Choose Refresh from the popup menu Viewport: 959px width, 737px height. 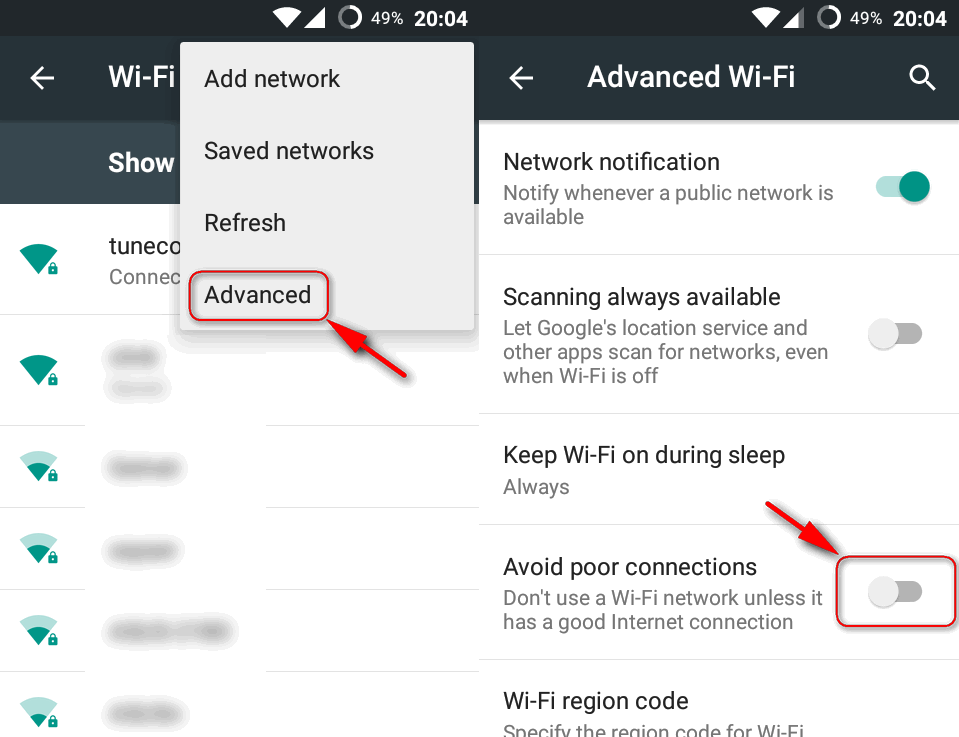click(245, 223)
